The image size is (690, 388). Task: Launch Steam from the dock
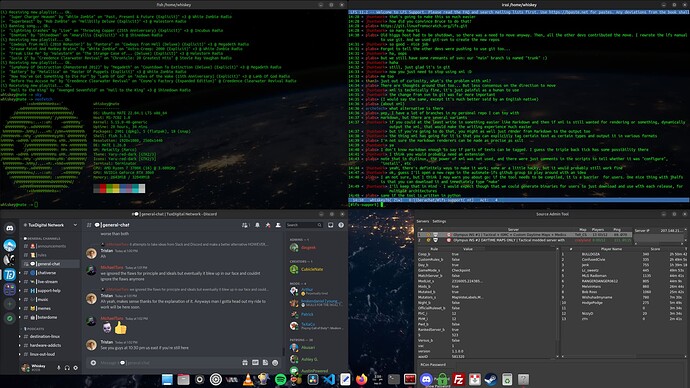491,379
